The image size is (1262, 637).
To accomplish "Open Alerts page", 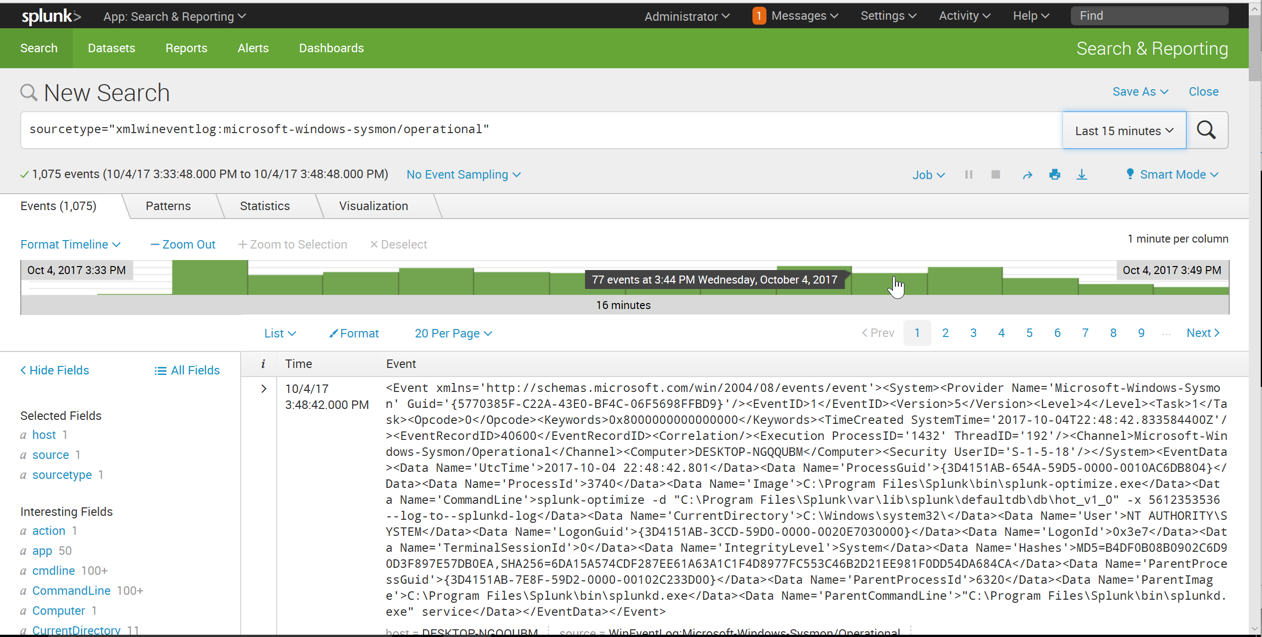I will (253, 48).
